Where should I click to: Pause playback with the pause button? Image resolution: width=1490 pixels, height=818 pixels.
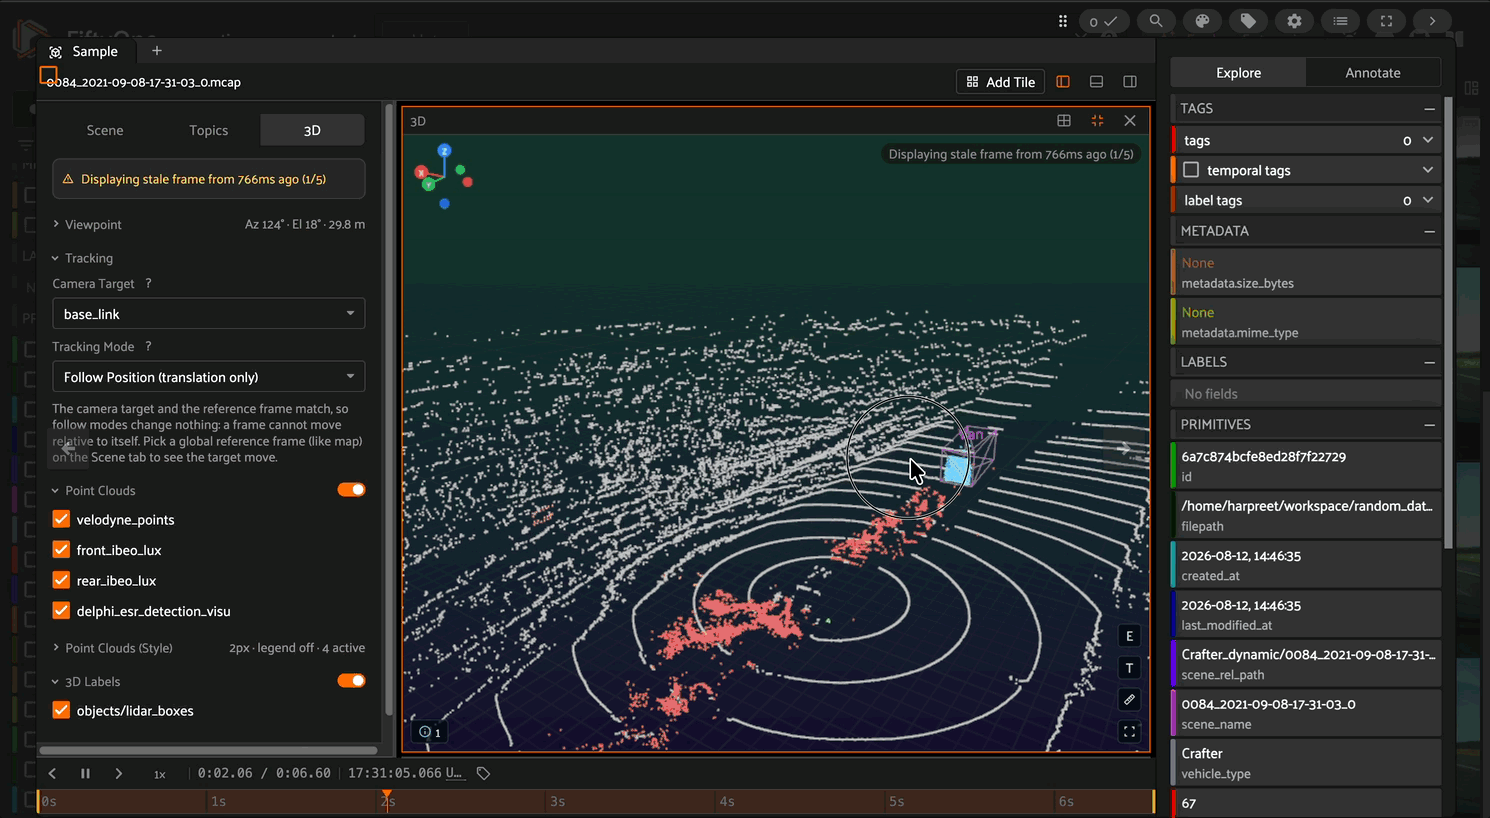[85, 773]
